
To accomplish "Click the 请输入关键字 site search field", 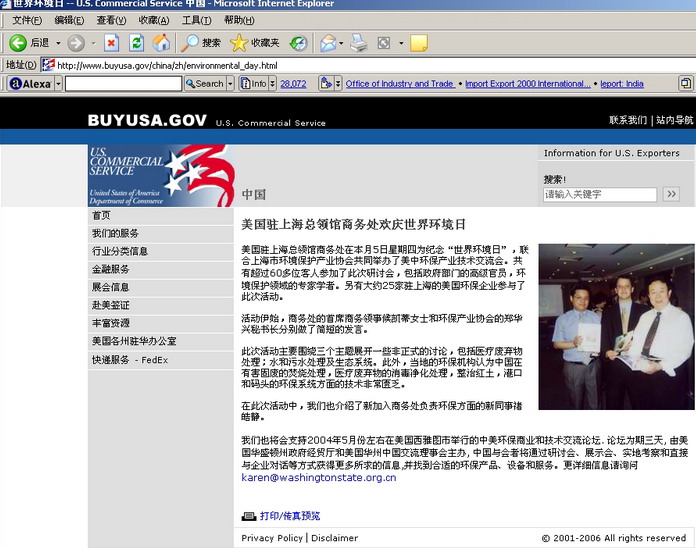I will 600,194.
